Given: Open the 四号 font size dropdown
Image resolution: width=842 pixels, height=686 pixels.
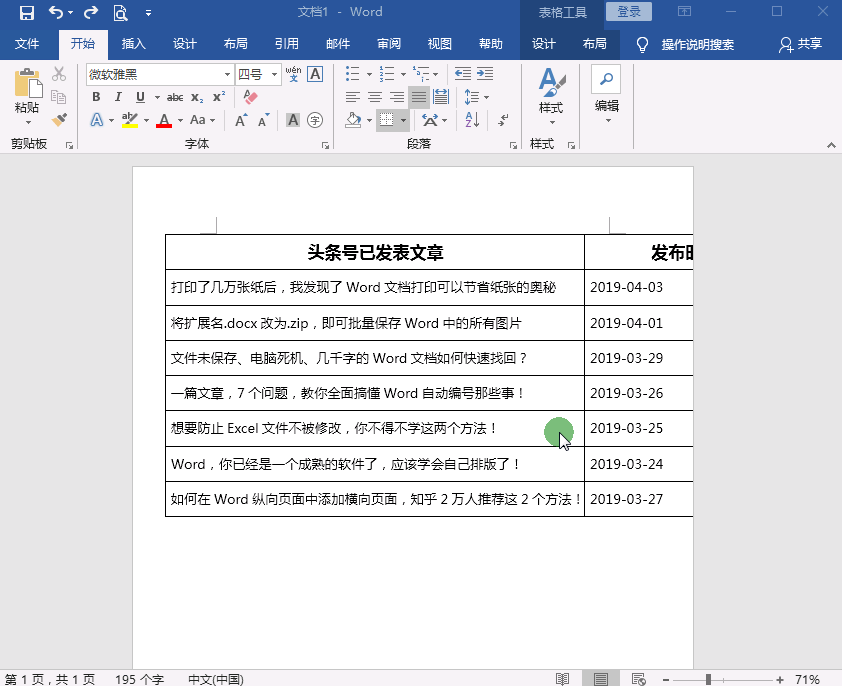Looking at the screenshot, I should pyautogui.click(x=257, y=74).
